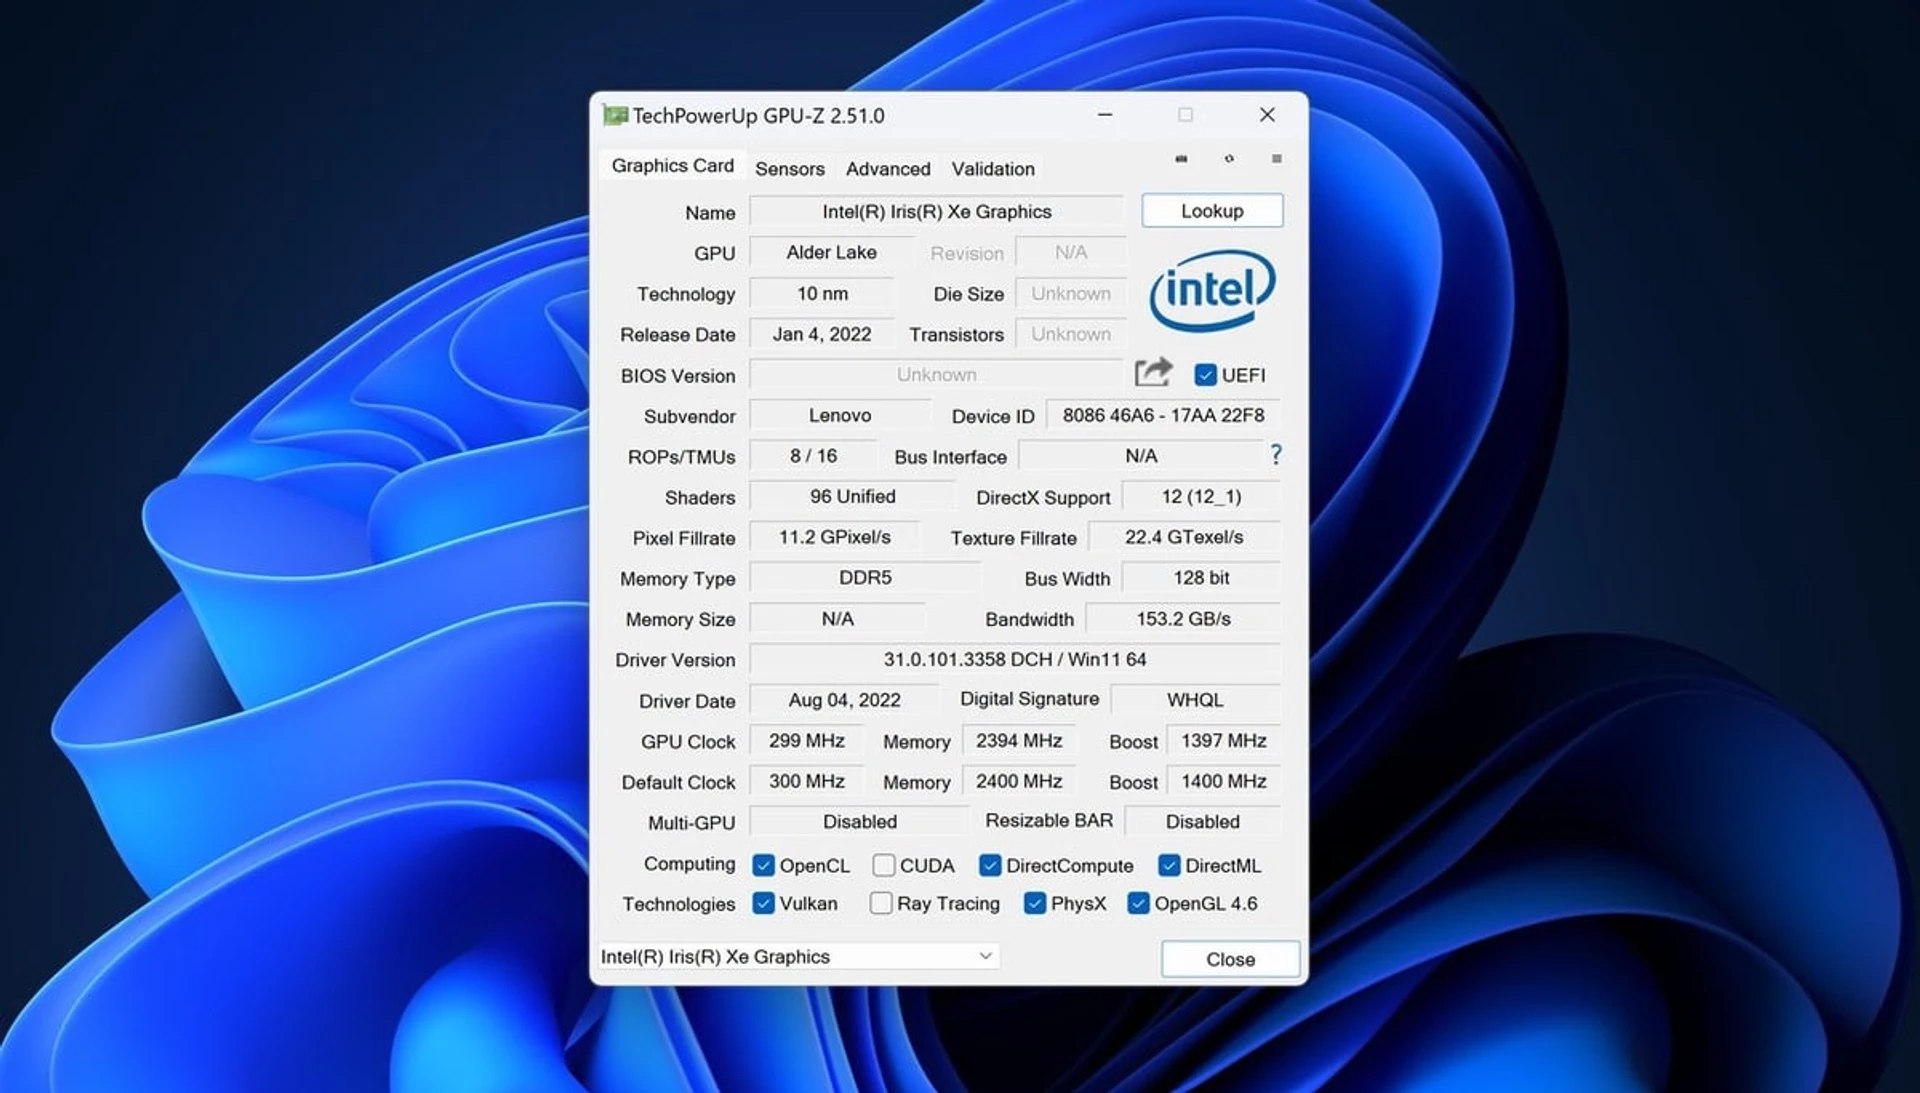This screenshot has width=1920, height=1093.
Task: Click the Bus Interface question mark
Action: (x=1275, y=455)
